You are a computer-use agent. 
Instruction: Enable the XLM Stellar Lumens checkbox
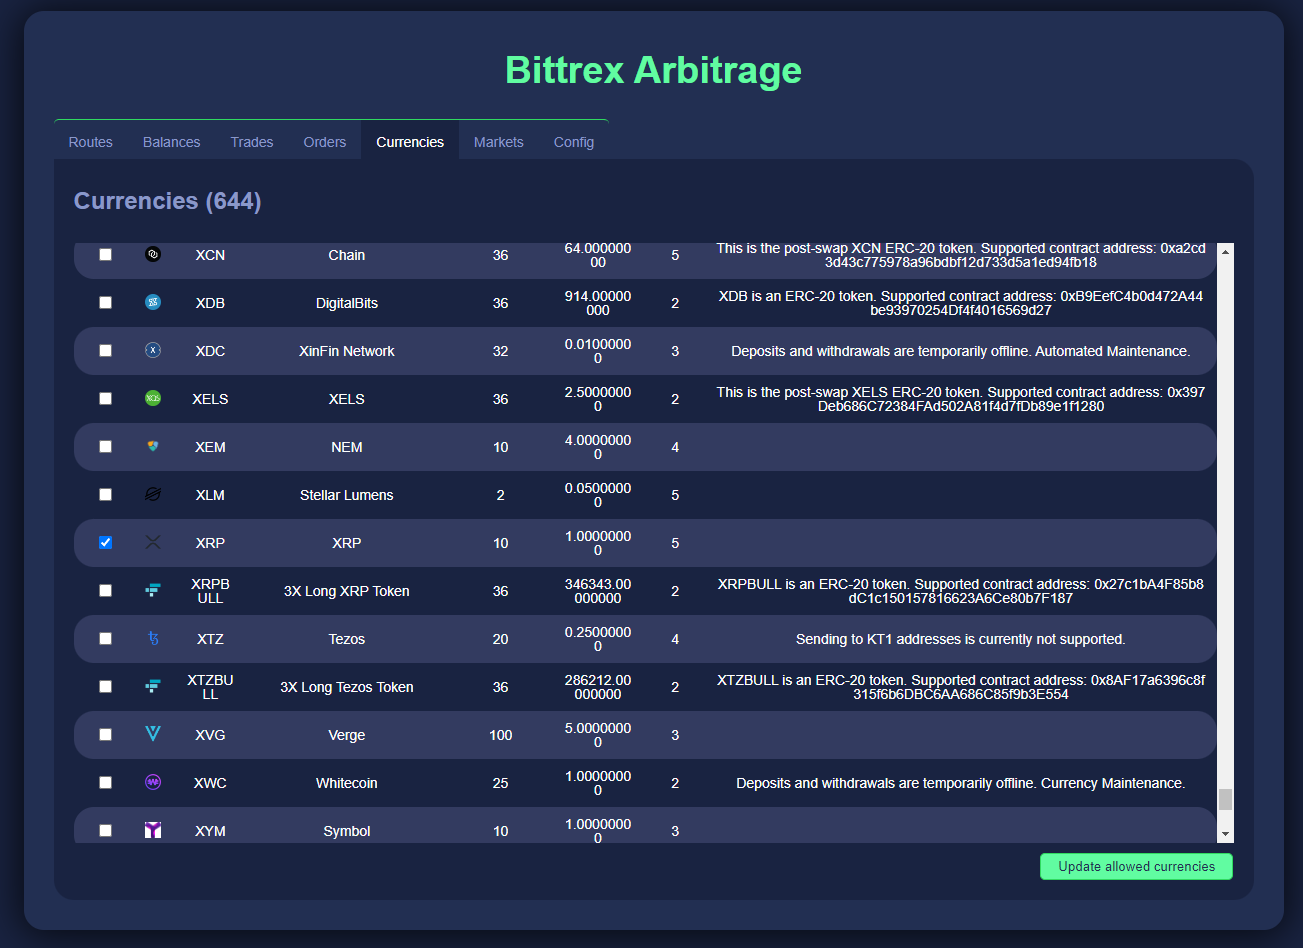pyautogui.click(x=105, y=495)
